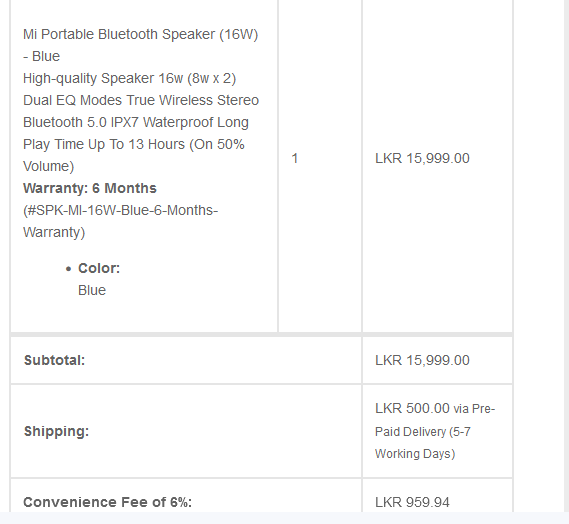Viewport: 569px width, 524px height.
Task: Click the Pre-Paid Delivery (5-7 Working Days) text
Action: coord(435,431)
